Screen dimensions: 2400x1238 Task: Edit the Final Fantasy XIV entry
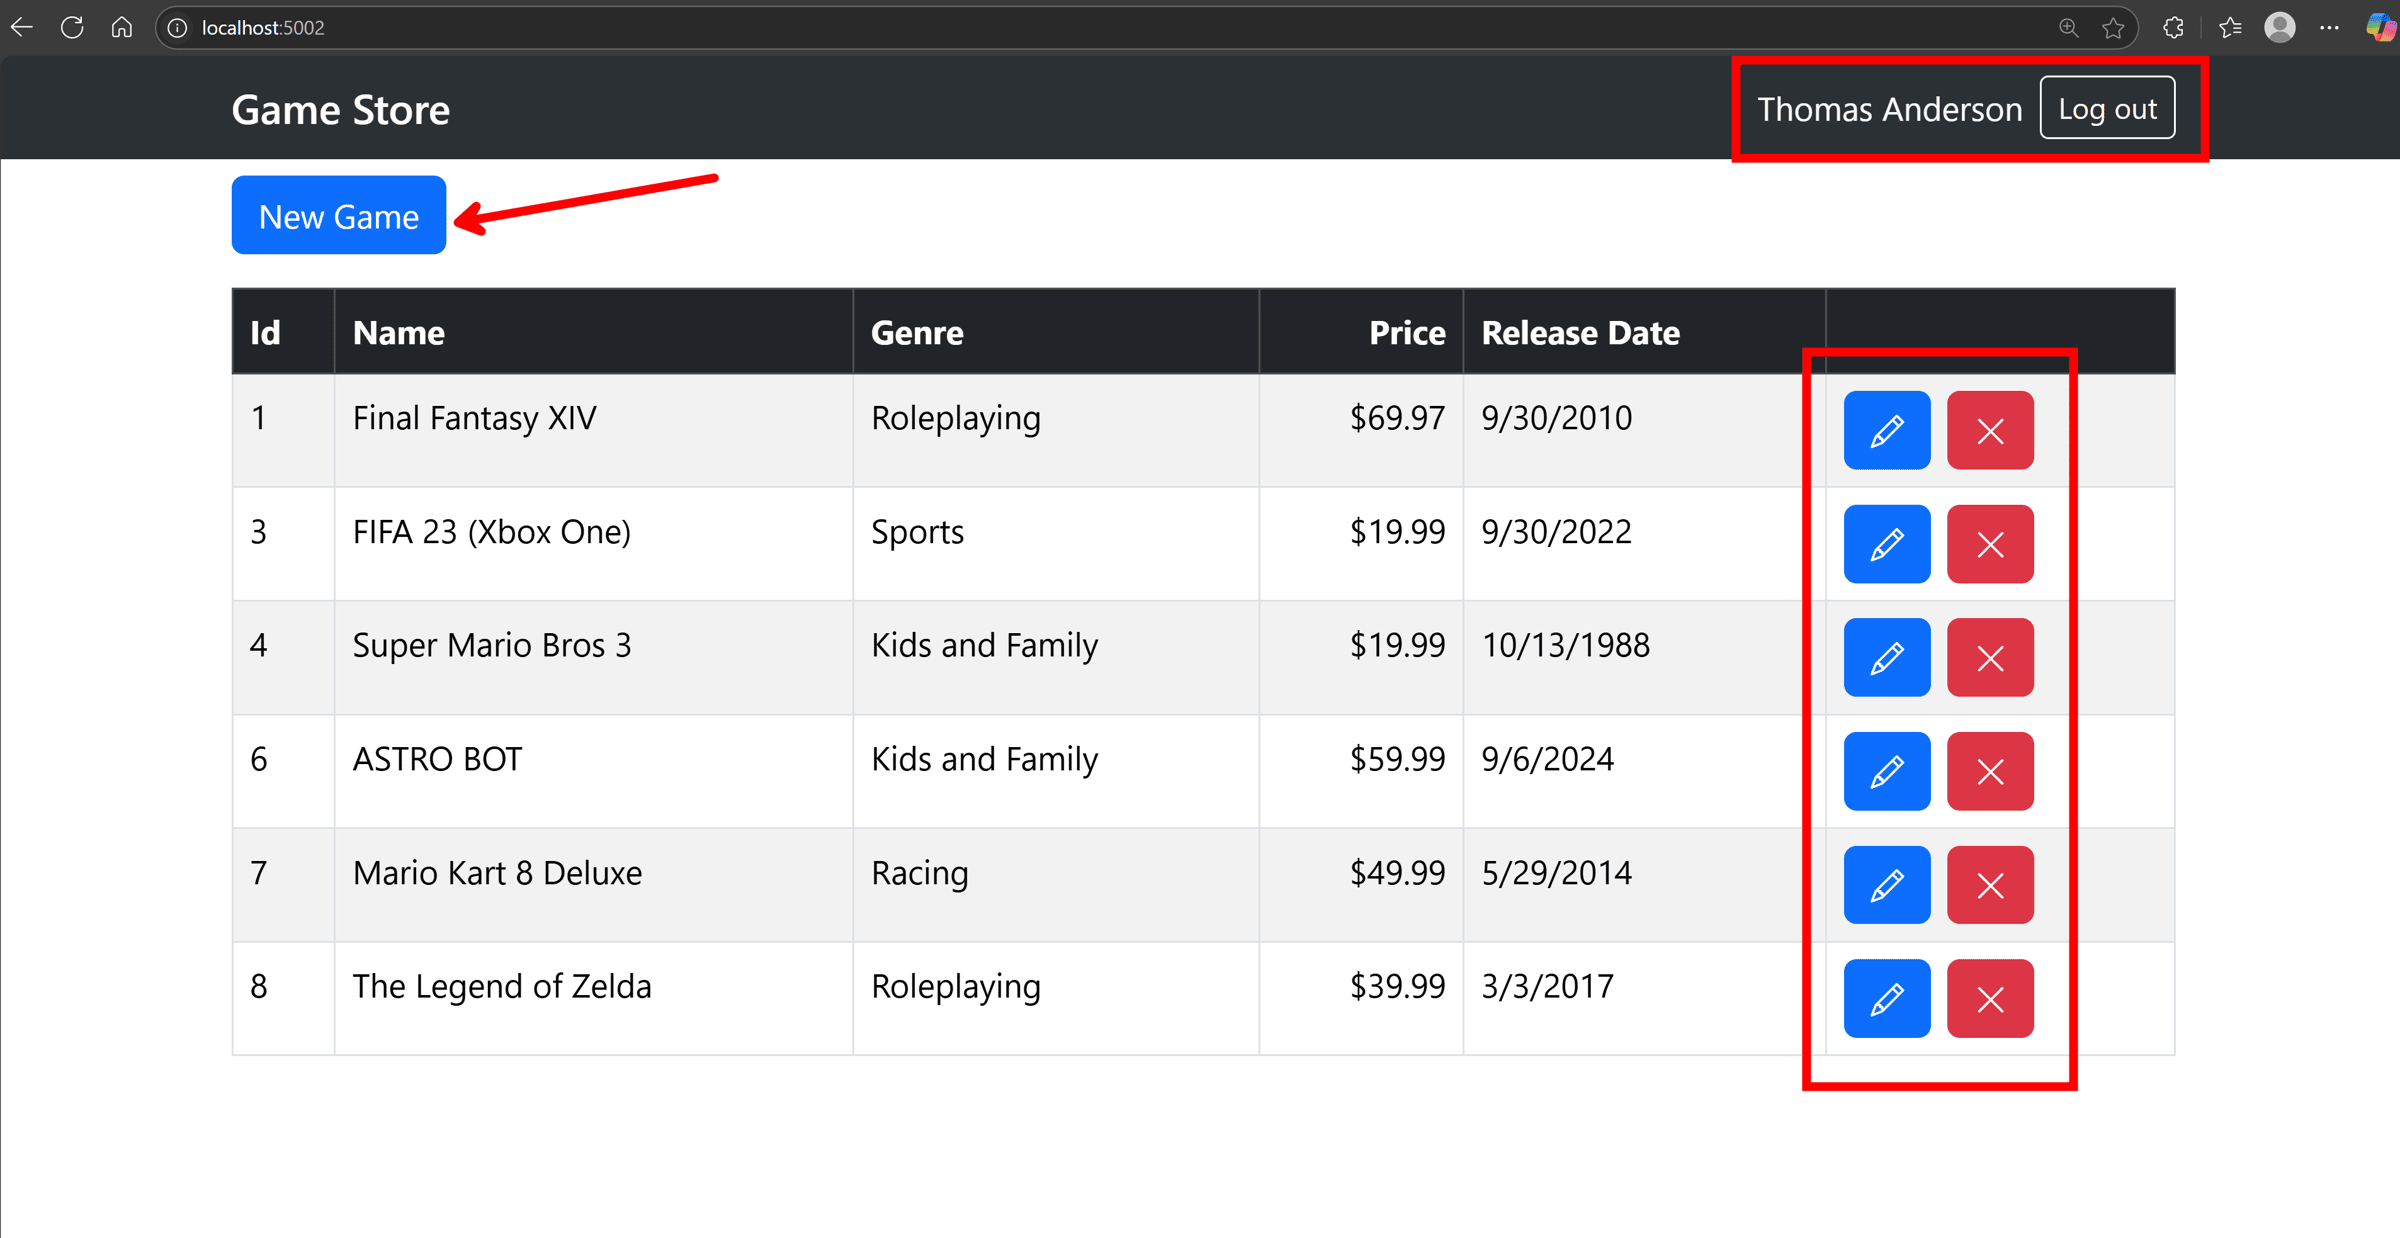[1886, 430]
